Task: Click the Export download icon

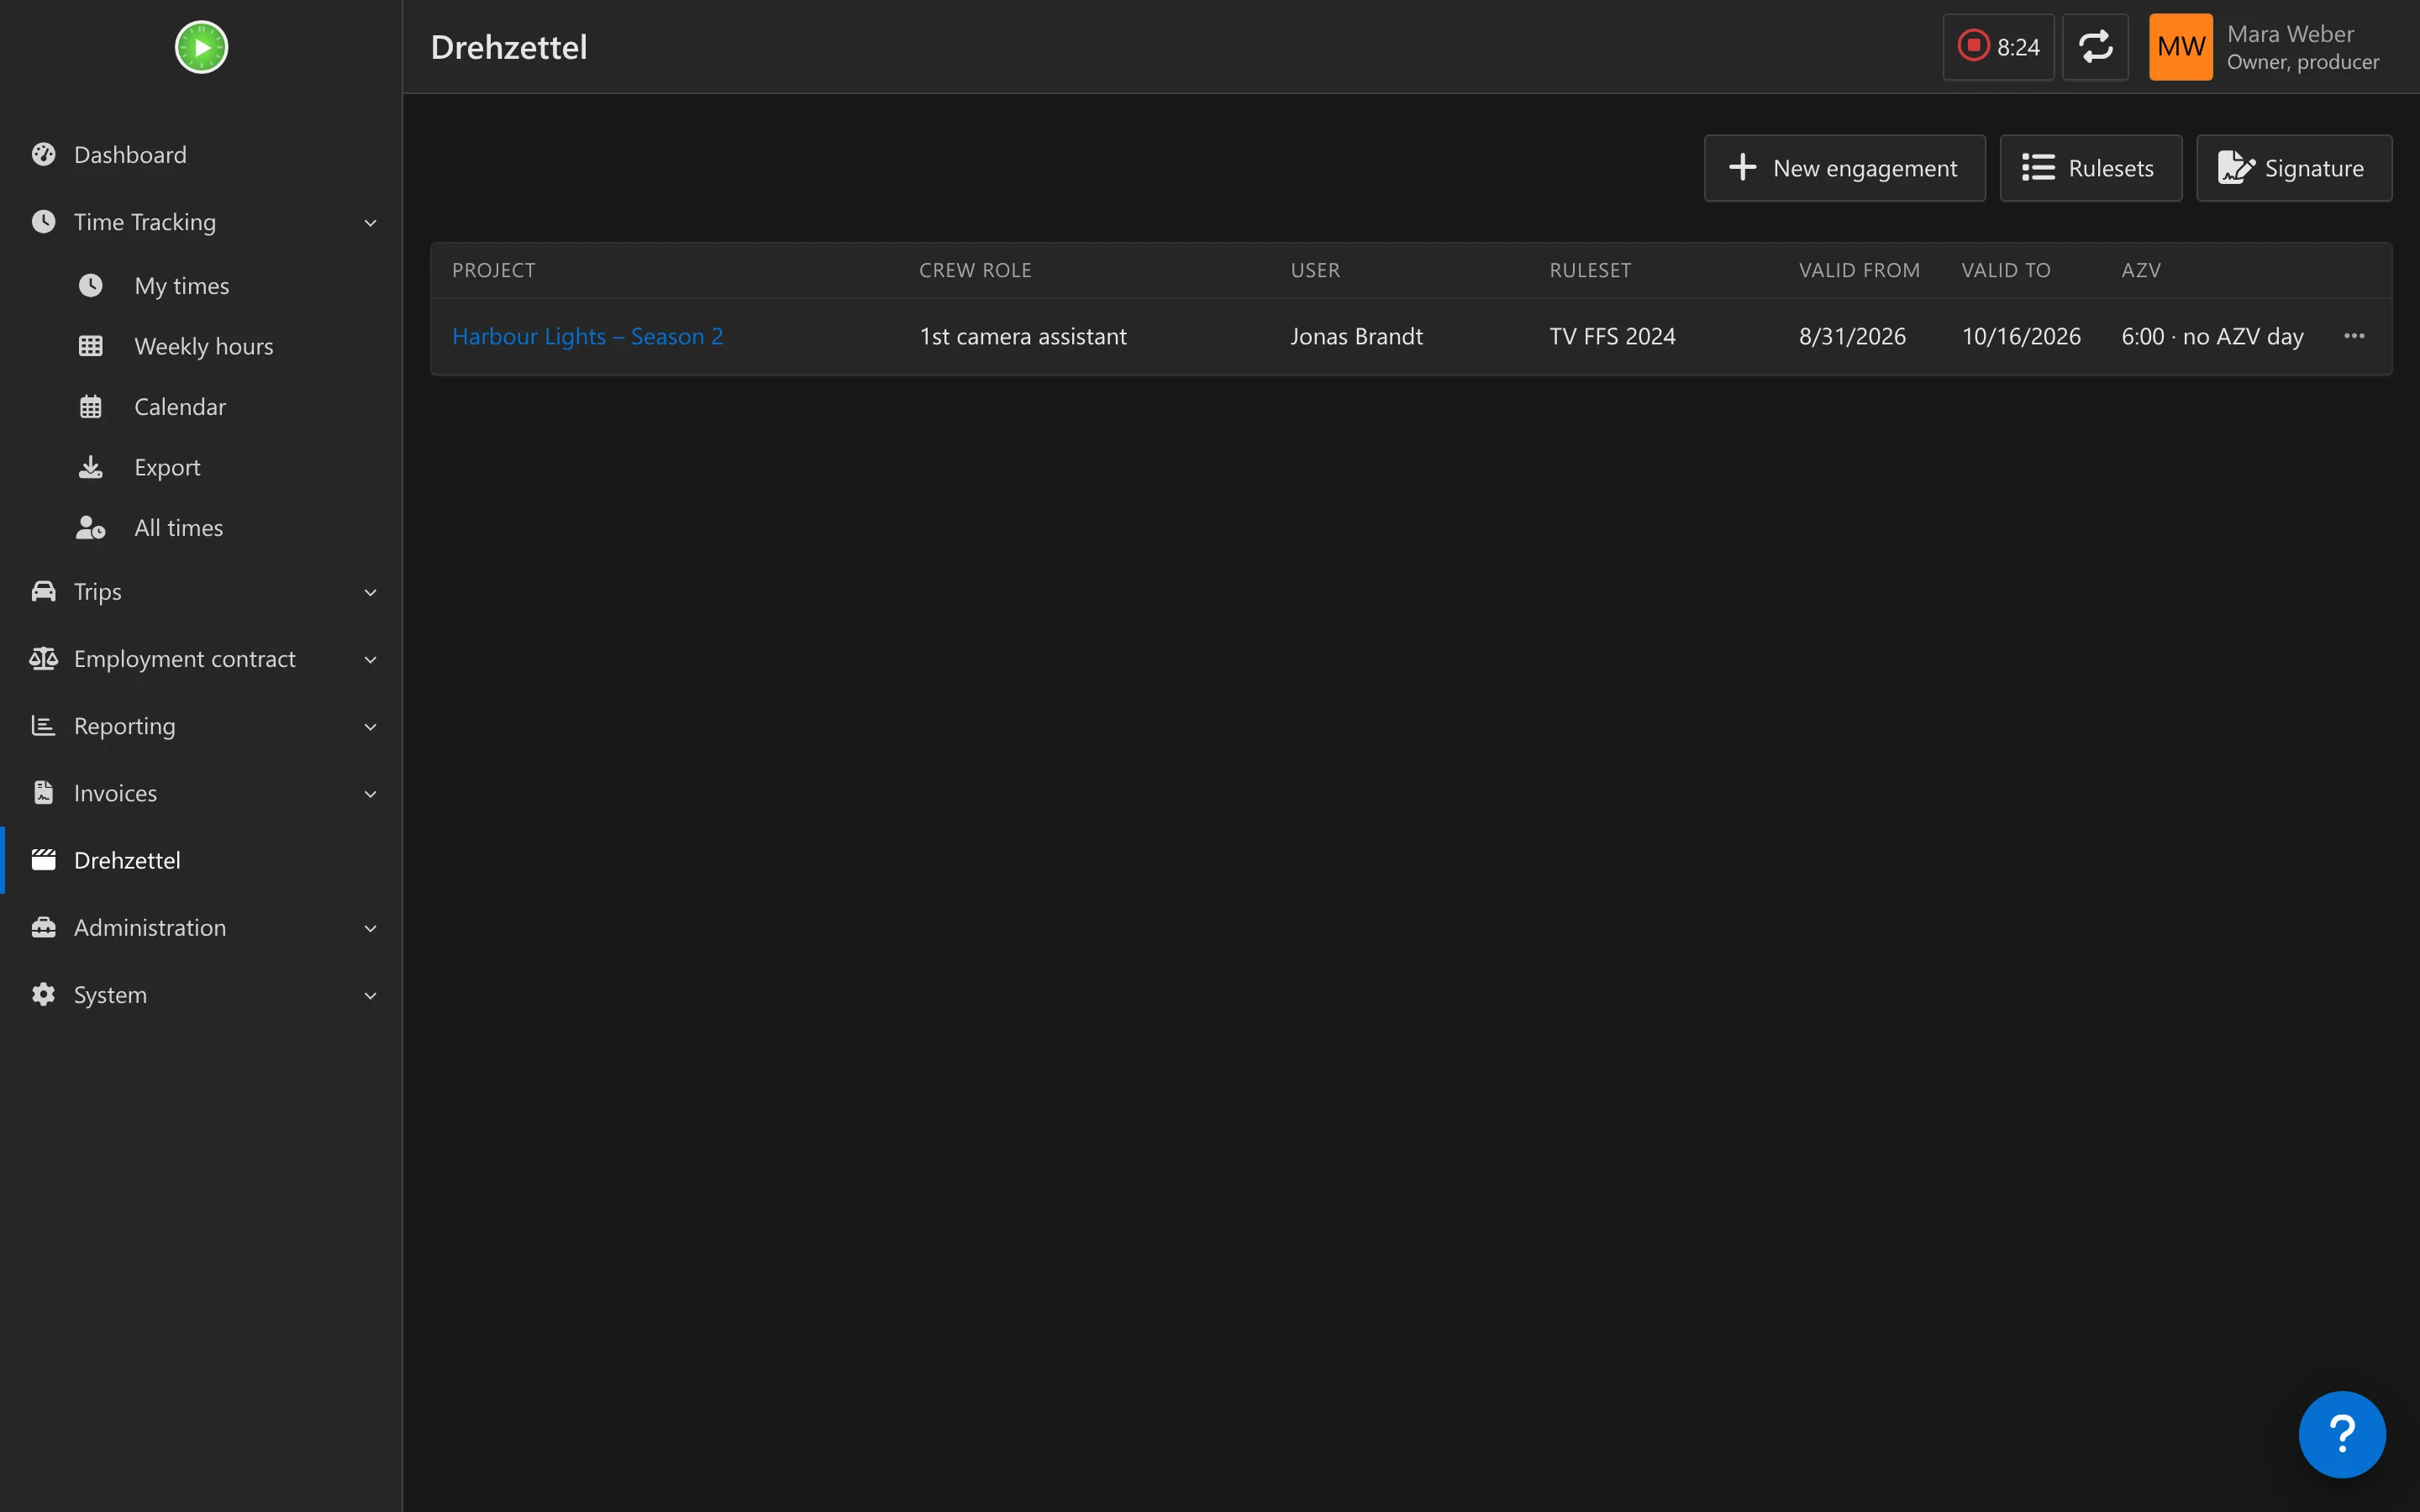Action: [91, 467]
